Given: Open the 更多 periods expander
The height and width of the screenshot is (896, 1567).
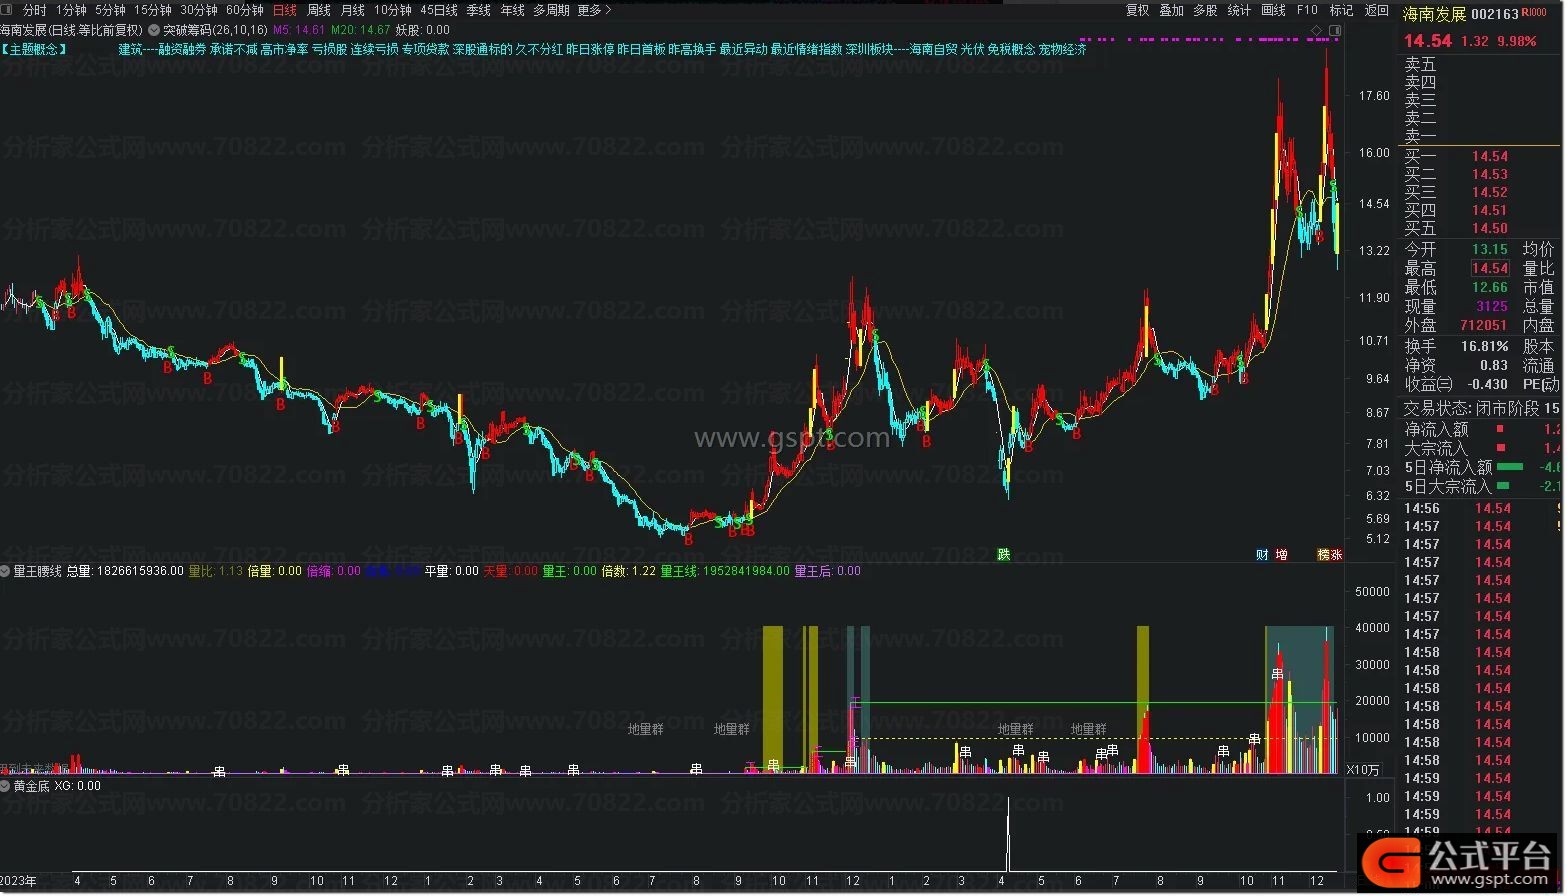Looking at the screenshot, I should (x=594, y=10).
